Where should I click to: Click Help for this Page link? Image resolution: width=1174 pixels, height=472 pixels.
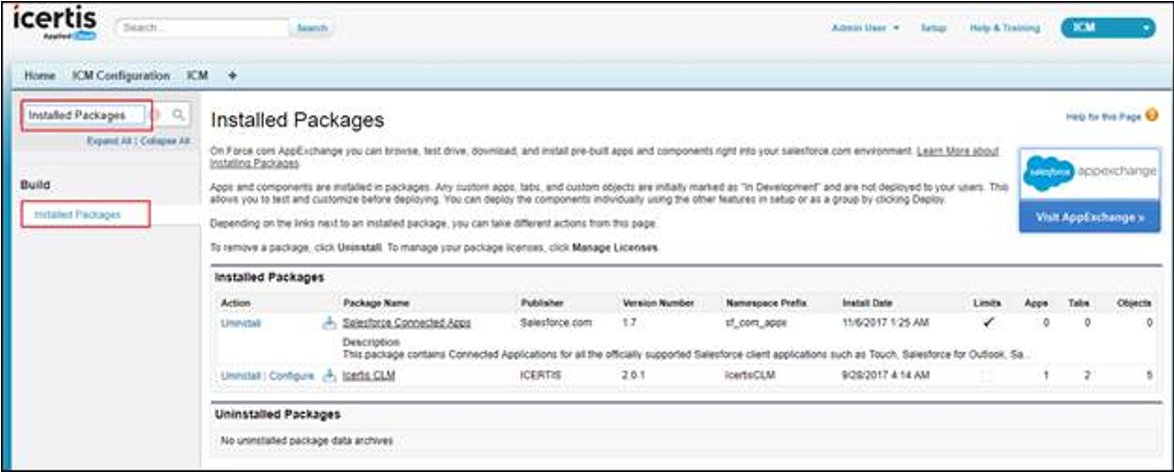pos(1104,117)
